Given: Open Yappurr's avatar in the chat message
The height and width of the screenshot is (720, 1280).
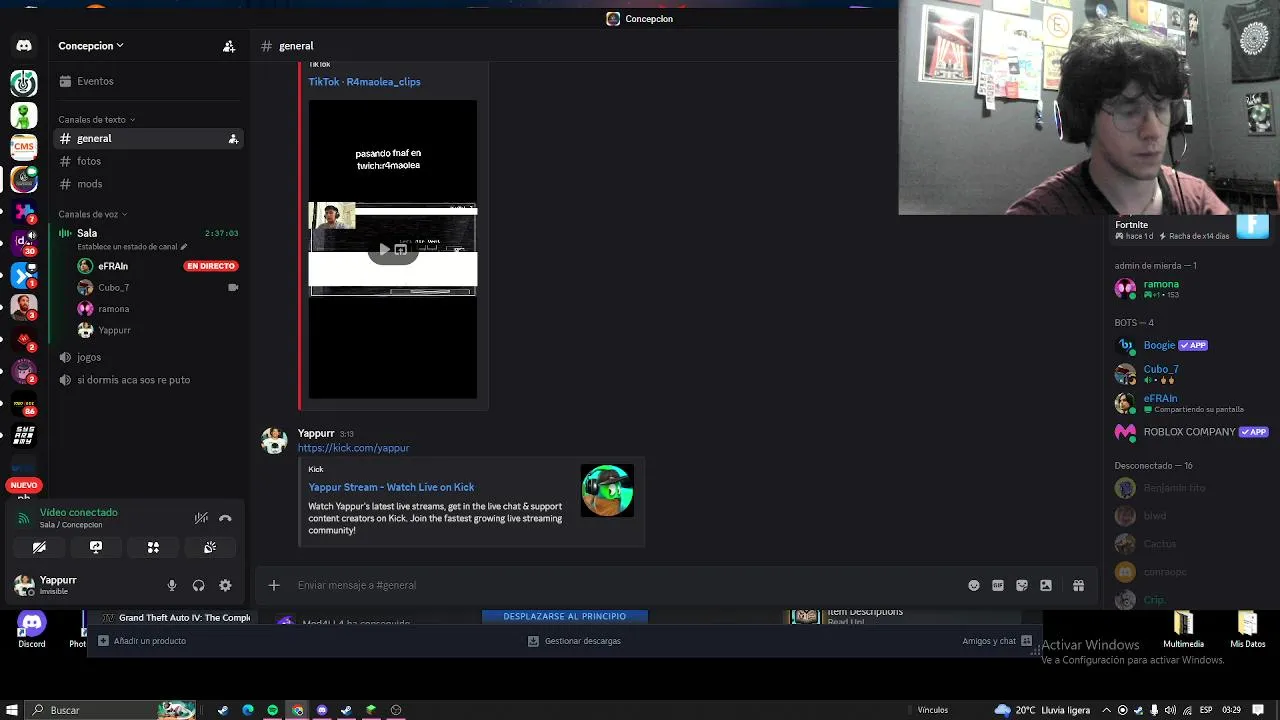Looking at the screenshot, I should coord(274,441).
